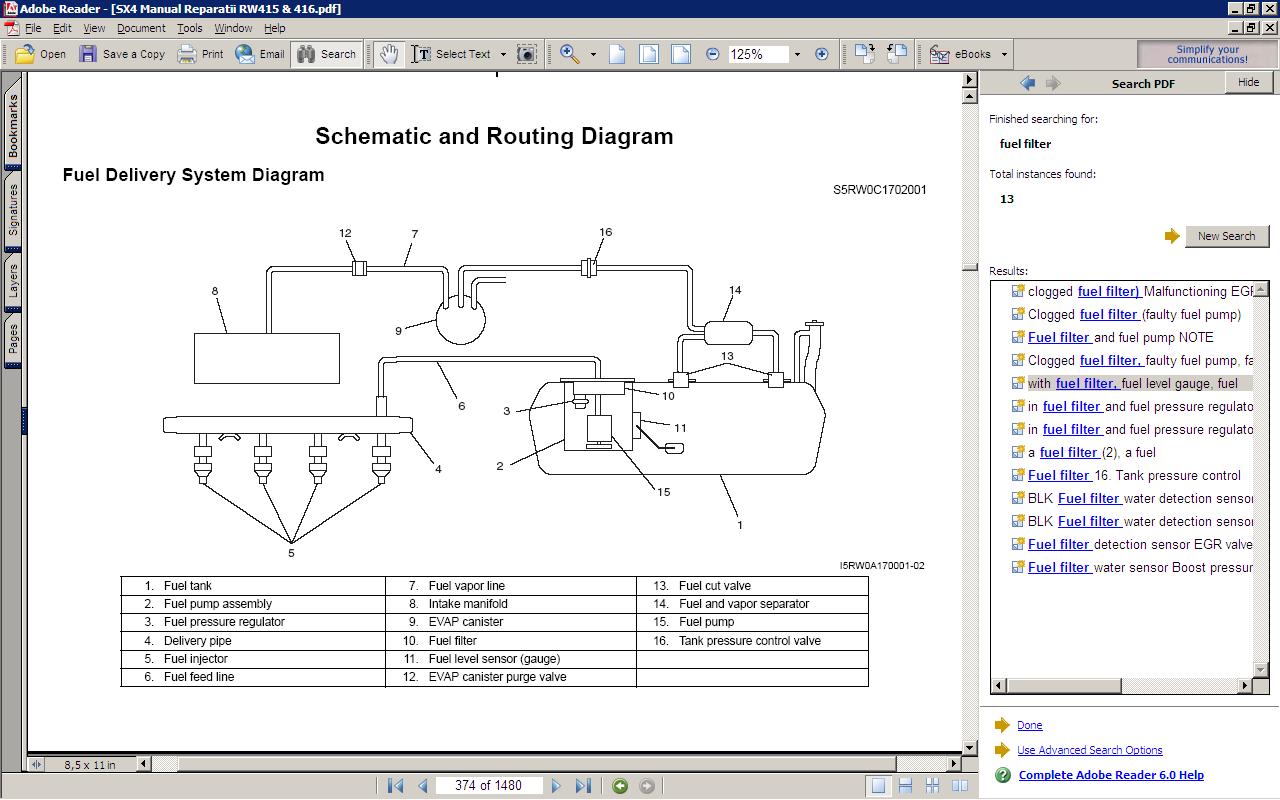Click the Zoom In magnifier tool

point(570,54)
